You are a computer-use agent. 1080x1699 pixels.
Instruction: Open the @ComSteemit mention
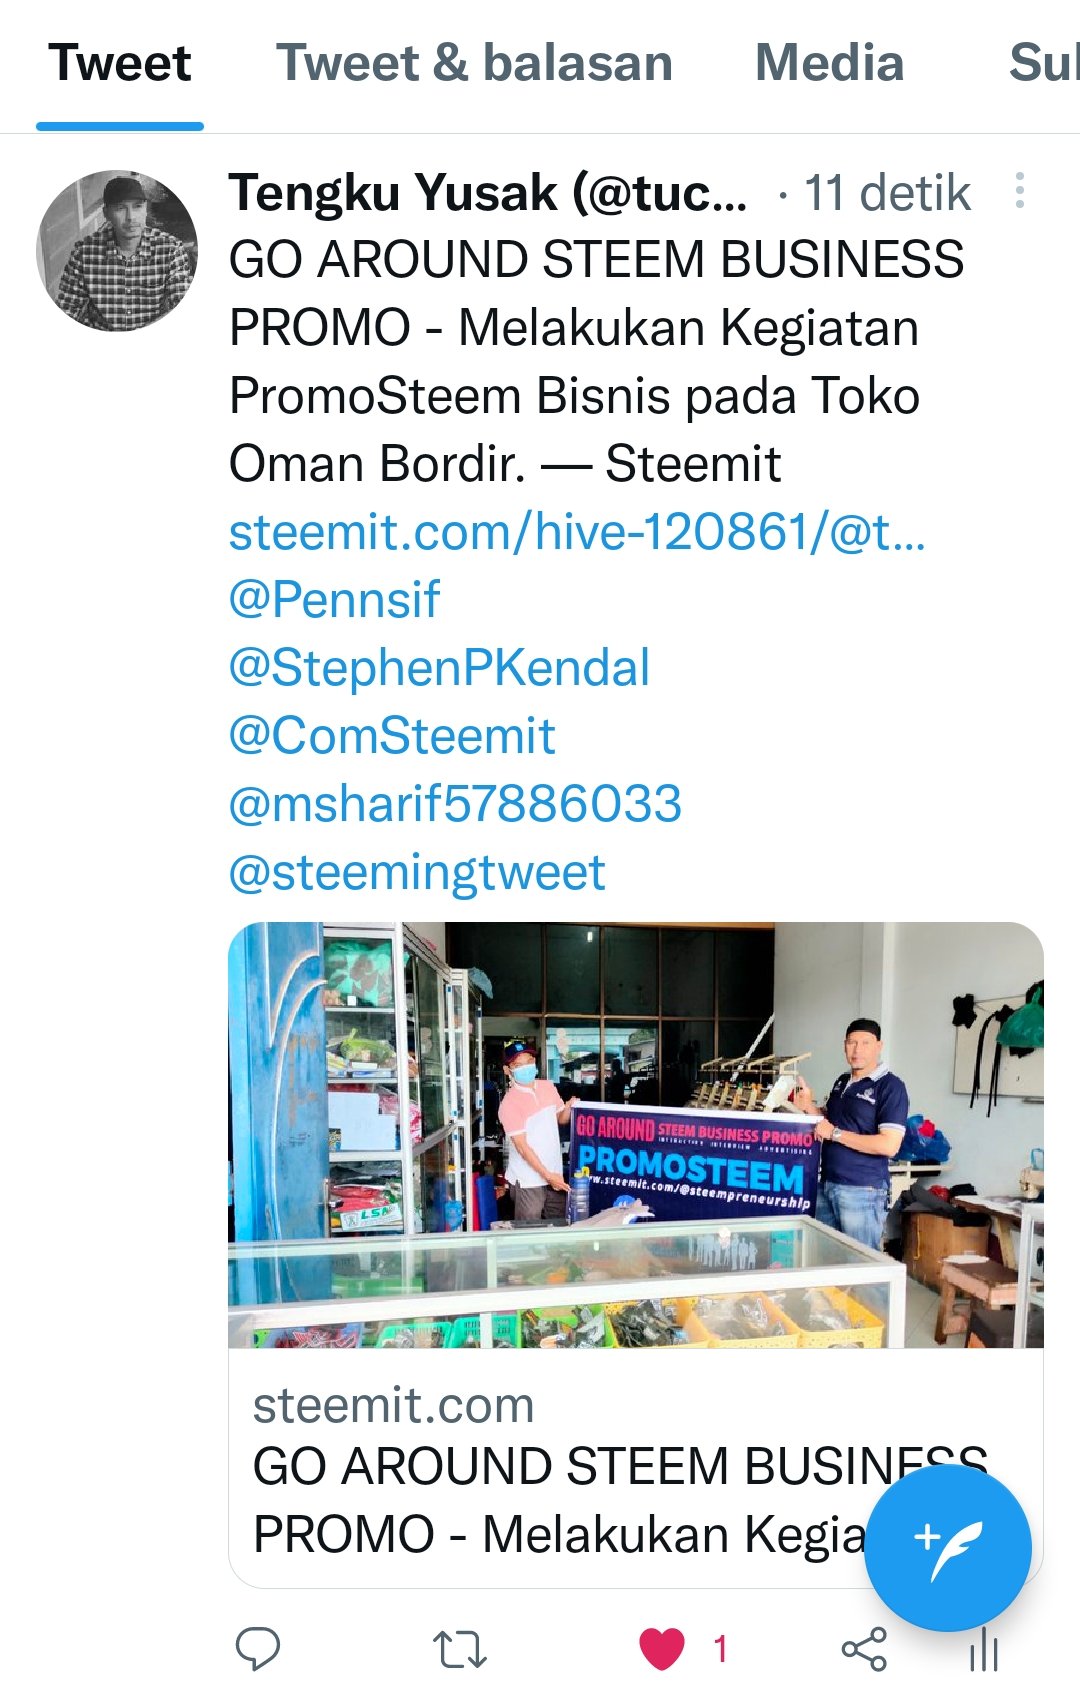click(391, 735)
